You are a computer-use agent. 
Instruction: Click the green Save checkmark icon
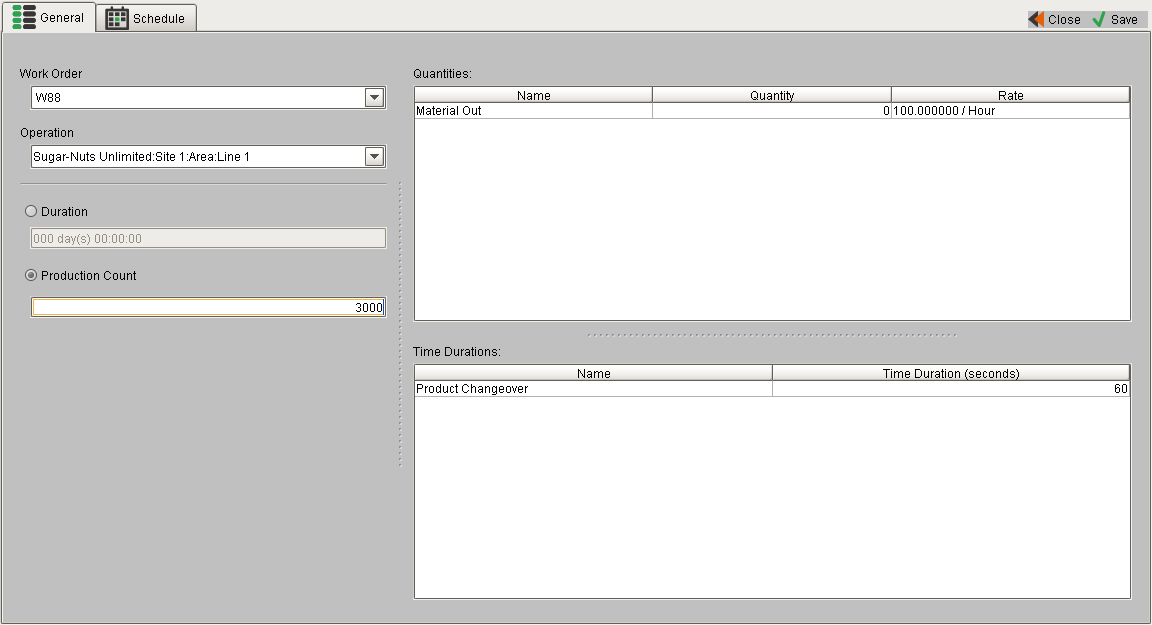(x=1099, y=19)
